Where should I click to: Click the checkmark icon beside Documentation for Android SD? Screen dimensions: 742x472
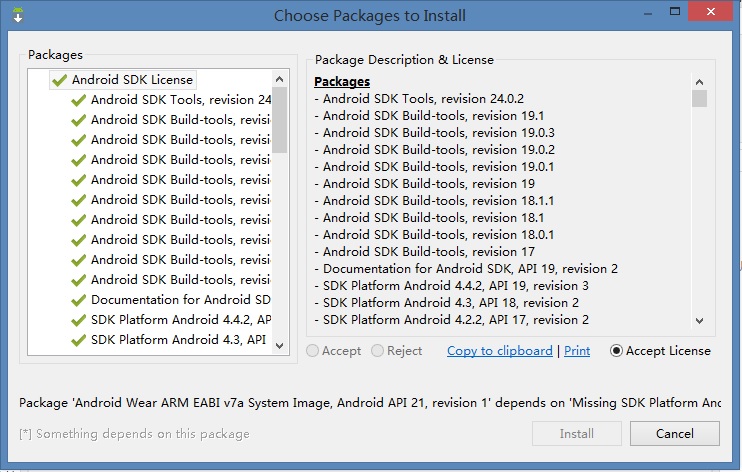pos(79,301)
